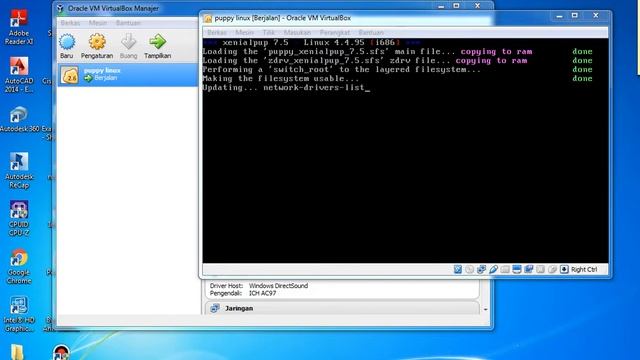The image size is (640, 360).
Task: Click 'Updating... network-drivers-list' console line
Action: [x=286, y=87]
